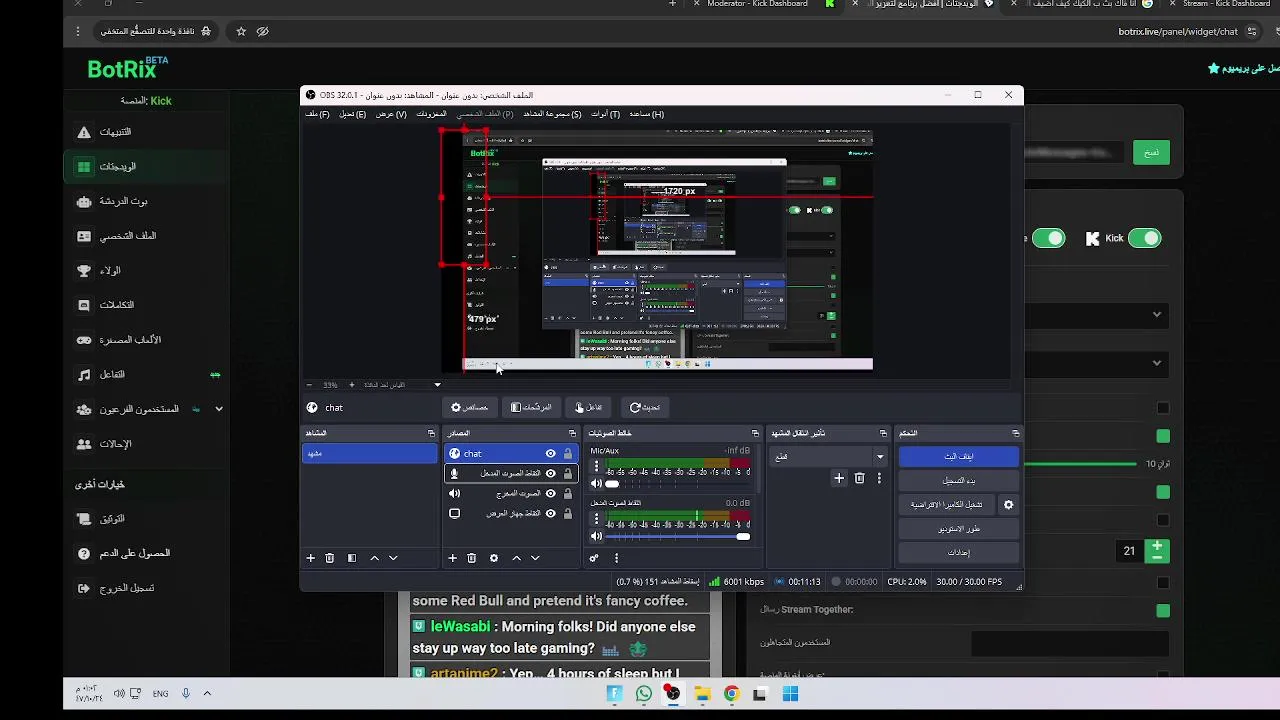This screenshot has height=720, width=1280.
Task: Open the مساعدة (H) Help menu in OBS
Action: [646, 114]
